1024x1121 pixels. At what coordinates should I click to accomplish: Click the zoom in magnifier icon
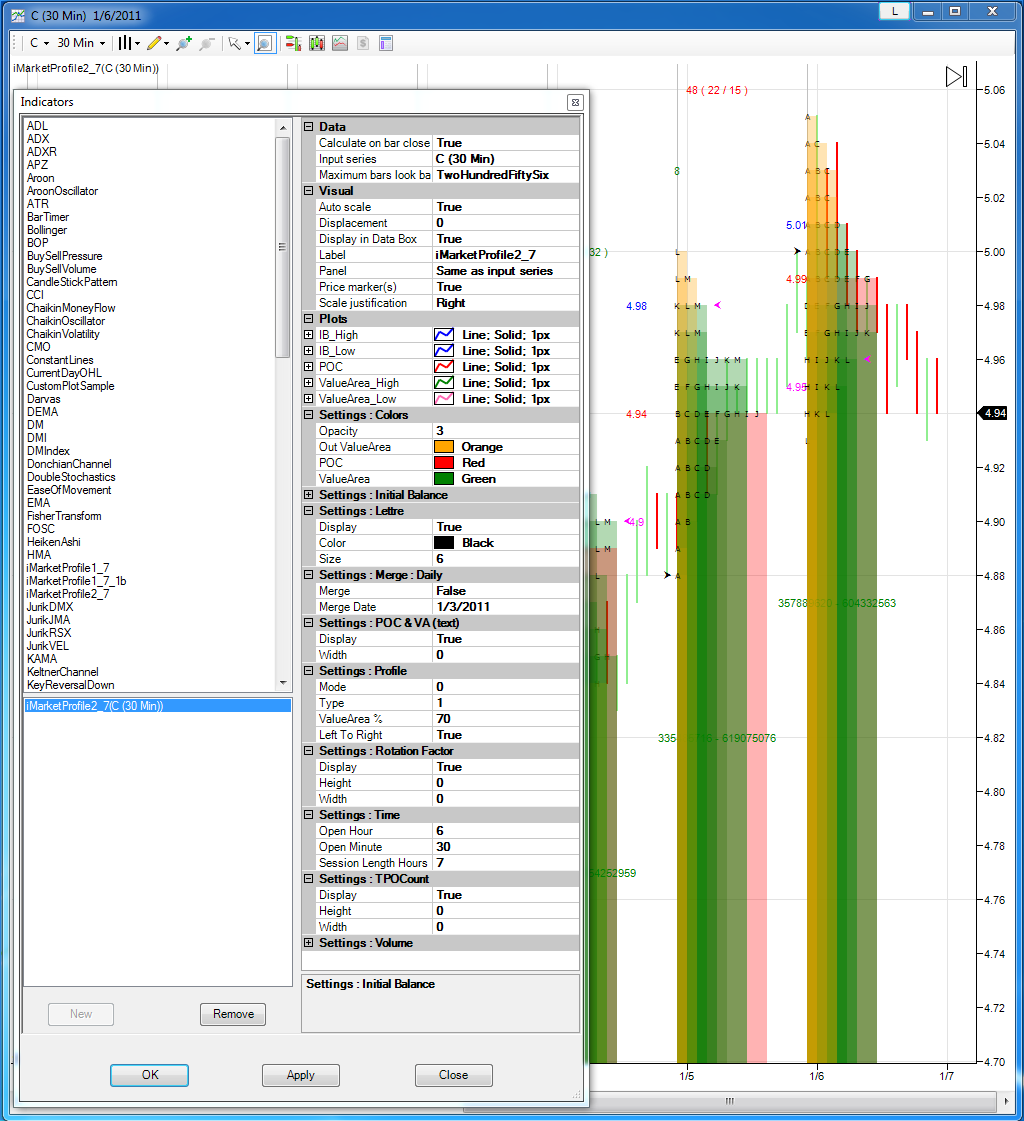[x=183, y=43]
